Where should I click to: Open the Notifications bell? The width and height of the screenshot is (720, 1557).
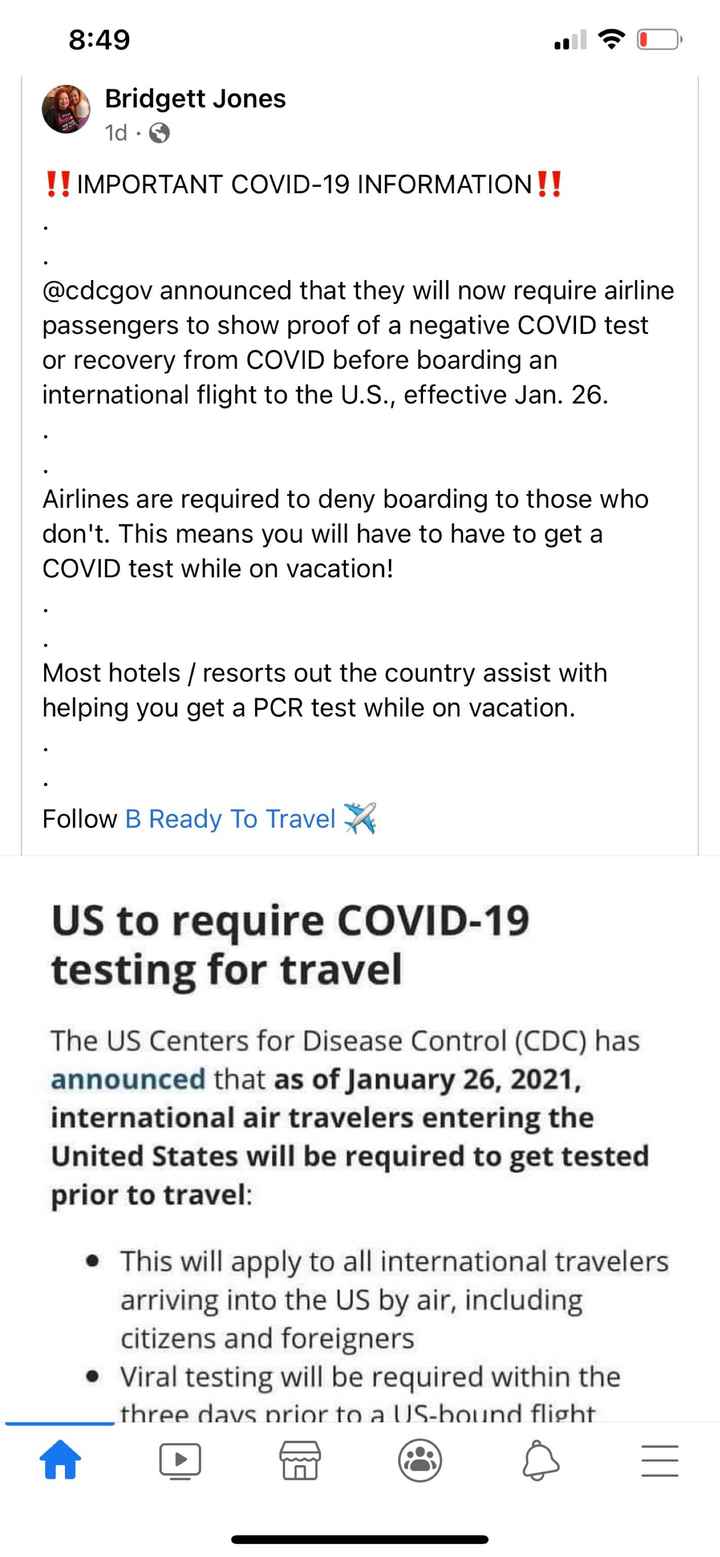[x=540, y=1461]
